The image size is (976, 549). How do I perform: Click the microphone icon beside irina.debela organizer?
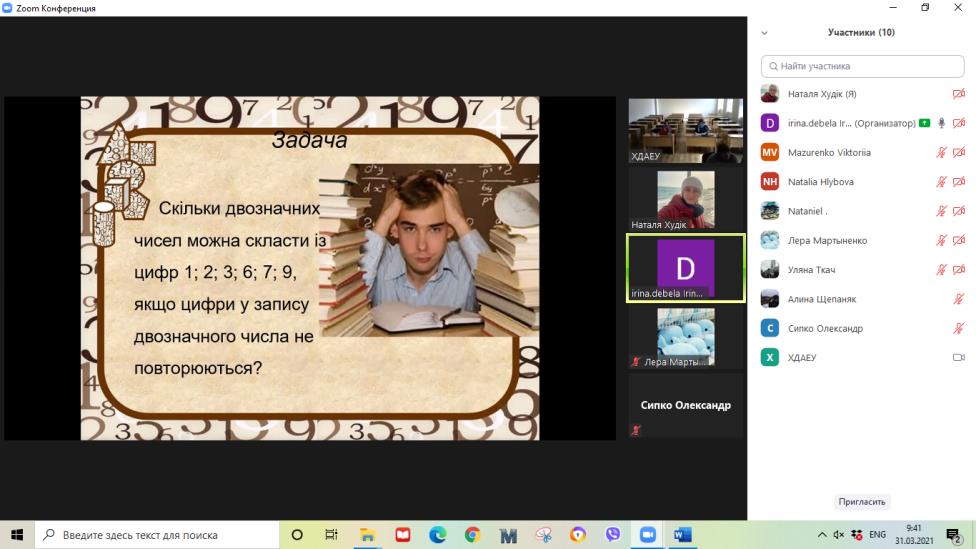[941, 123]
